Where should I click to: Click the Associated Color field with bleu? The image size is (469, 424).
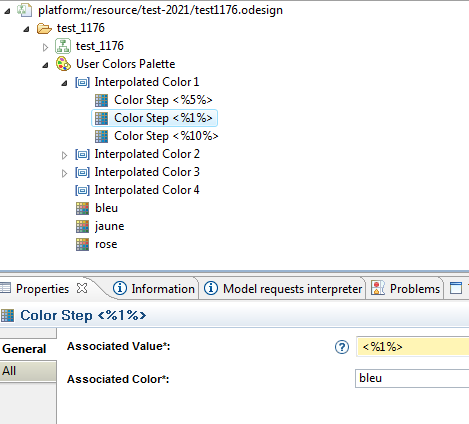[x=412, y=378]
